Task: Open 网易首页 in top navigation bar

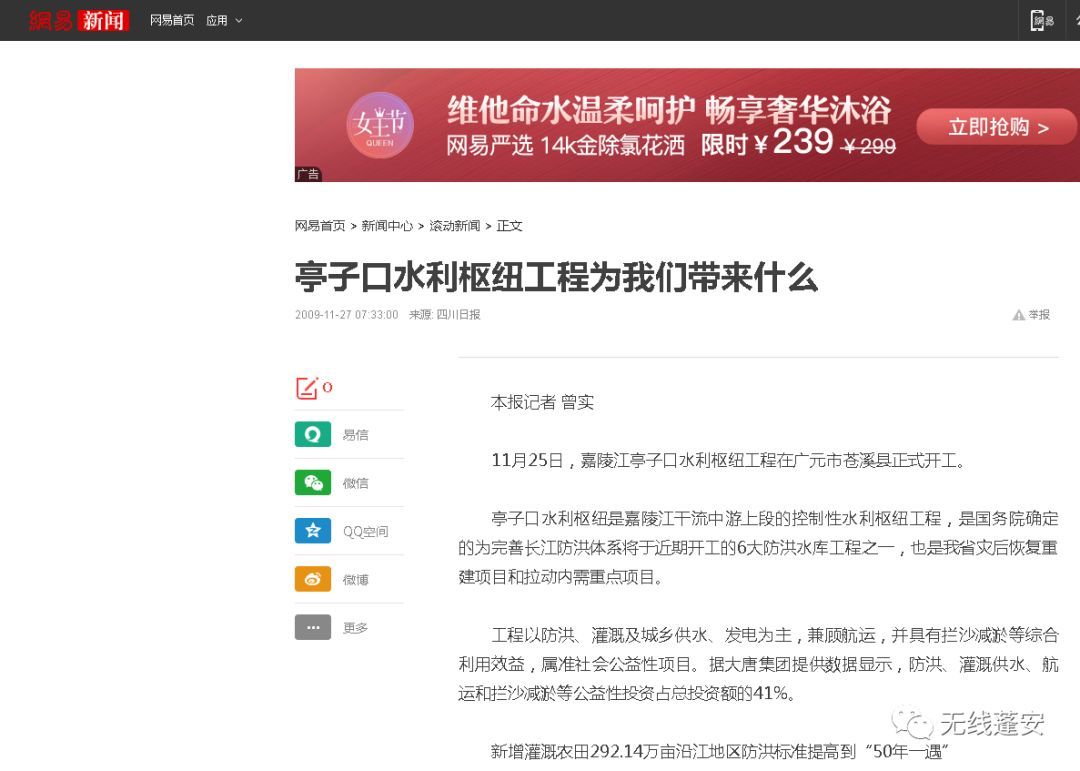Action: coord(172,20)
